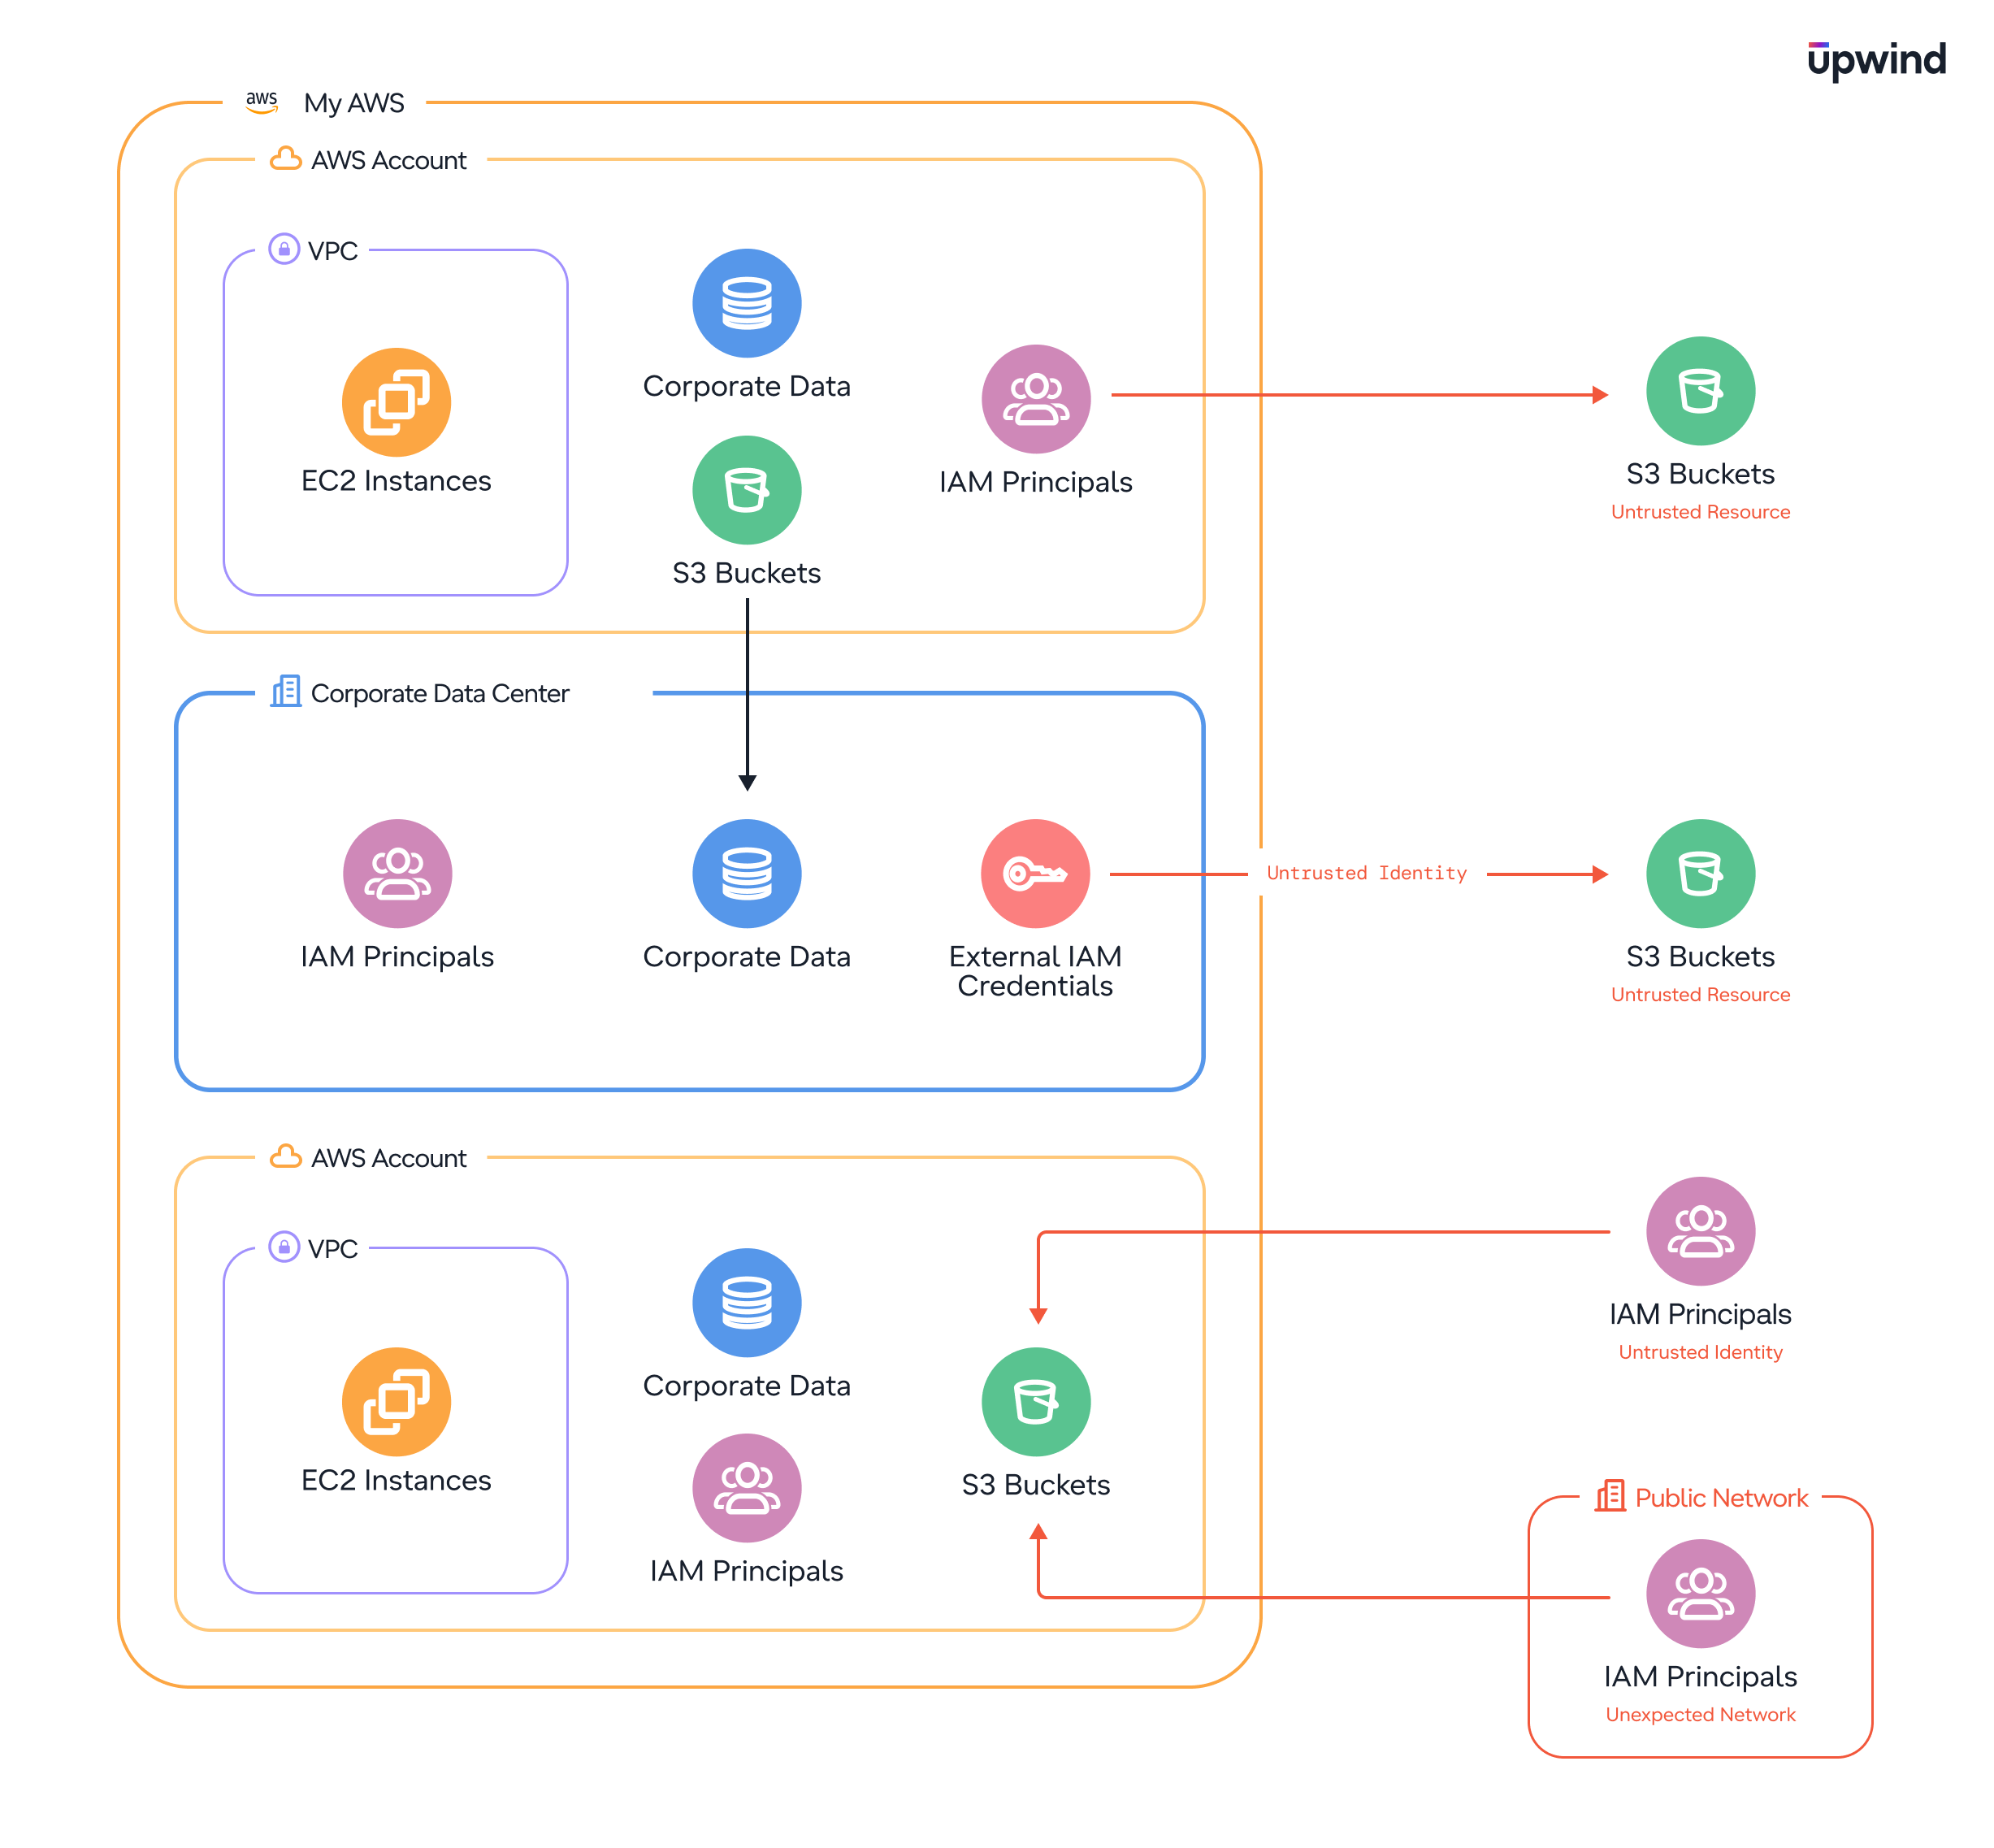This screenshot has width=1994, height=1848.
Task: Click the S3 Buckets icon targeted by Untrusted Identity
Action: [x=1700, y=874]
